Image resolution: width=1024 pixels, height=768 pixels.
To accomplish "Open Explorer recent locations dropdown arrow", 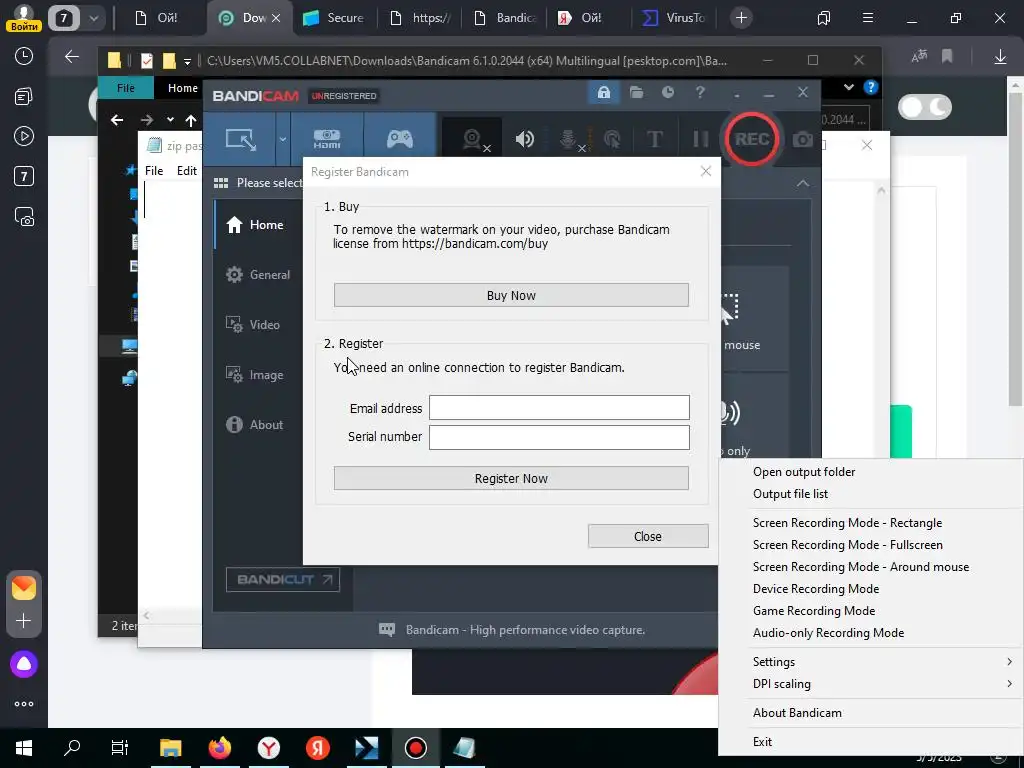I will point(170,120).
